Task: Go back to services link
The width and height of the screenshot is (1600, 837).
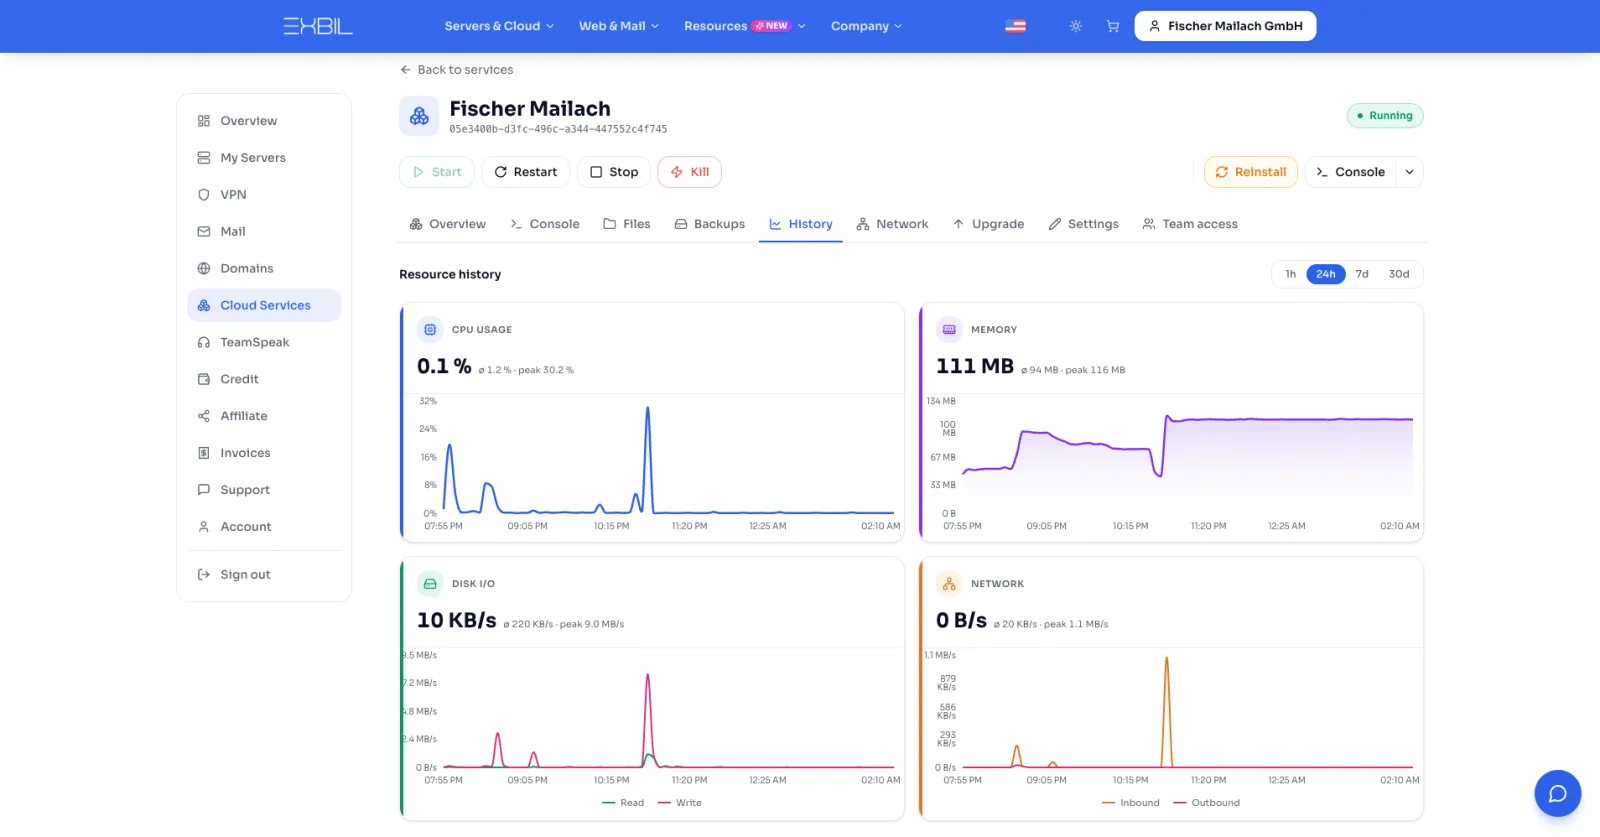Action: point(457,70)
